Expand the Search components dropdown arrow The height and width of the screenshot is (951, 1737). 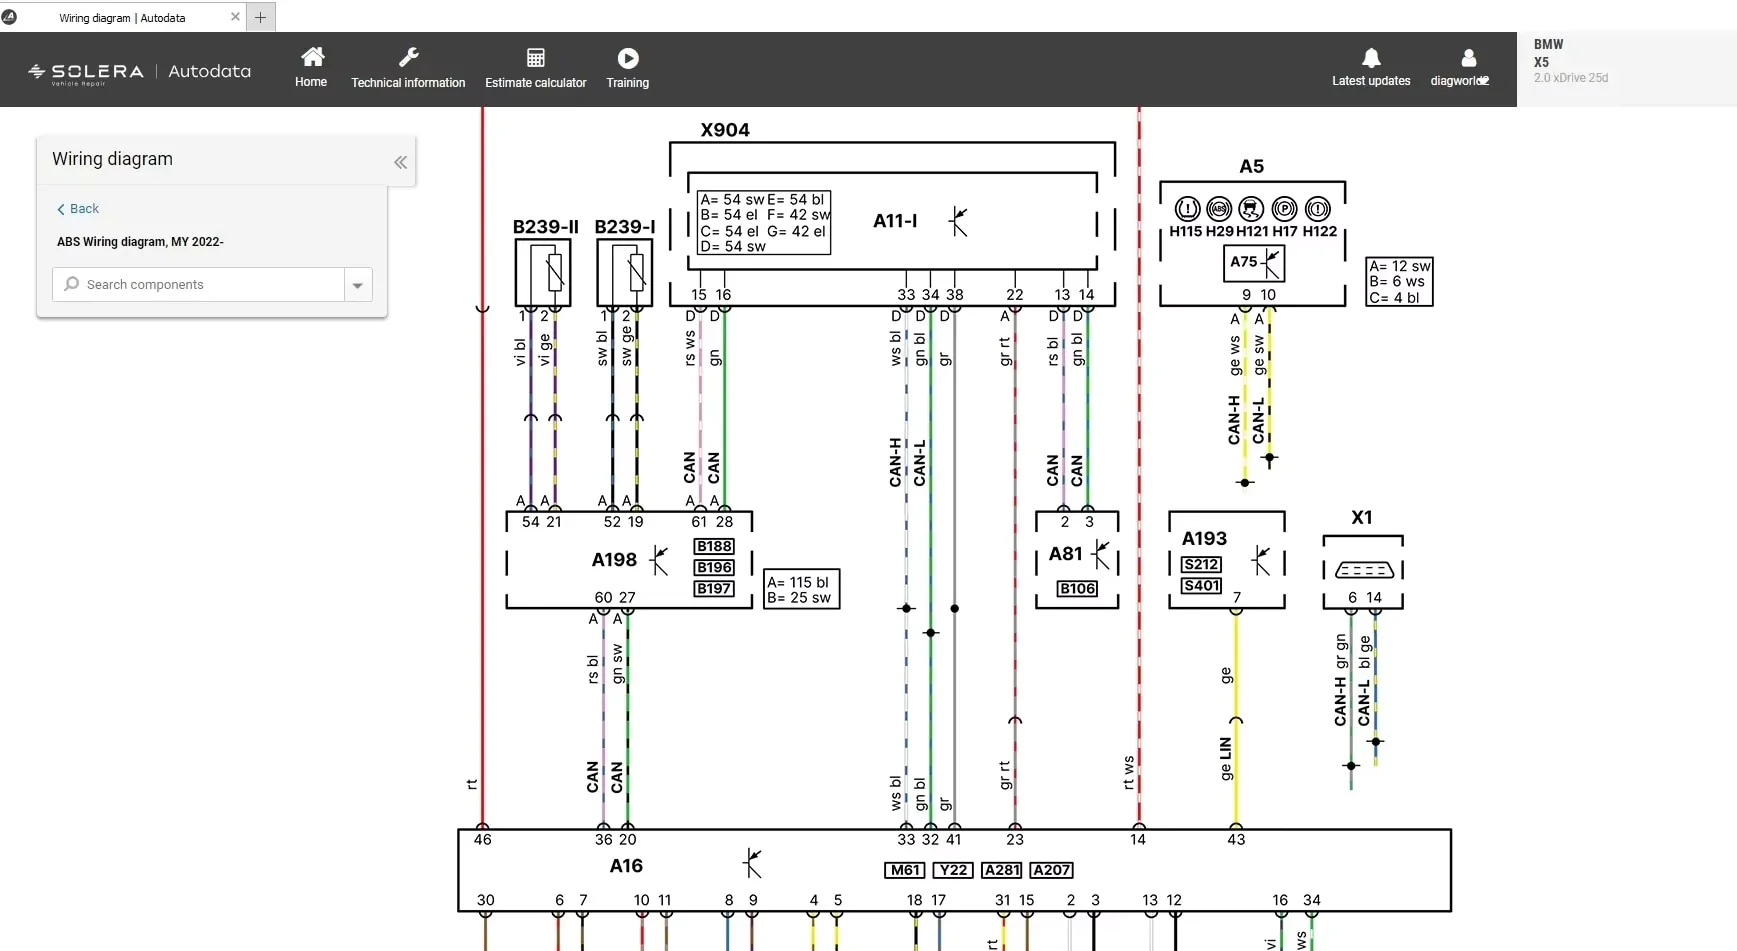pyautogui.click(x=357, y=285)
